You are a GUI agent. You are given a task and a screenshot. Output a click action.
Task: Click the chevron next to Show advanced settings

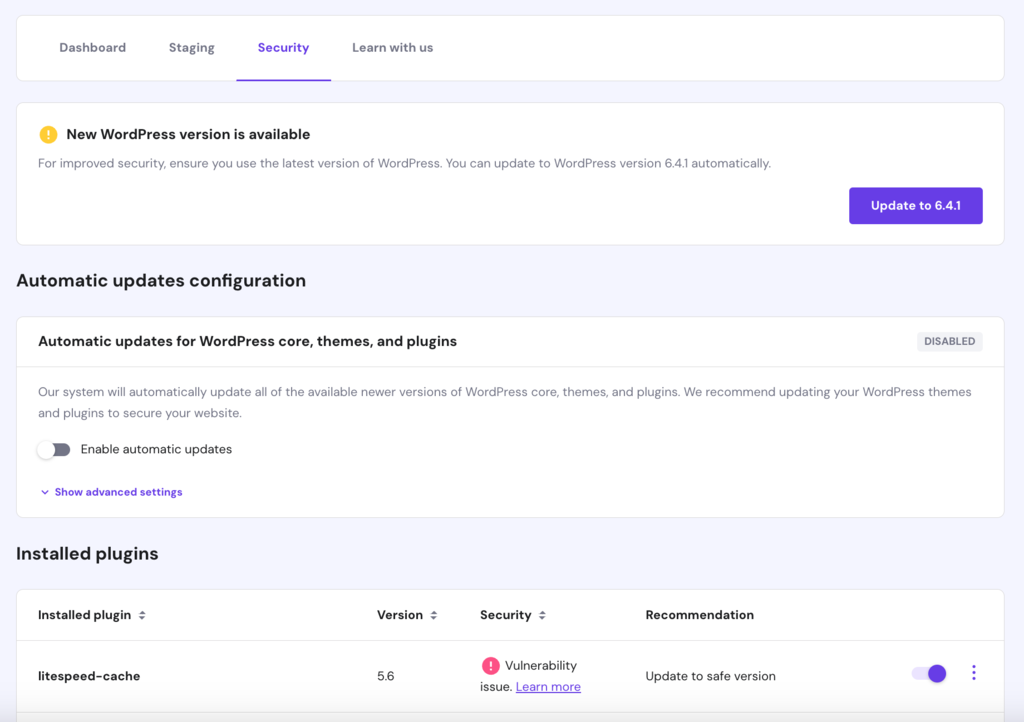point(44,492)
